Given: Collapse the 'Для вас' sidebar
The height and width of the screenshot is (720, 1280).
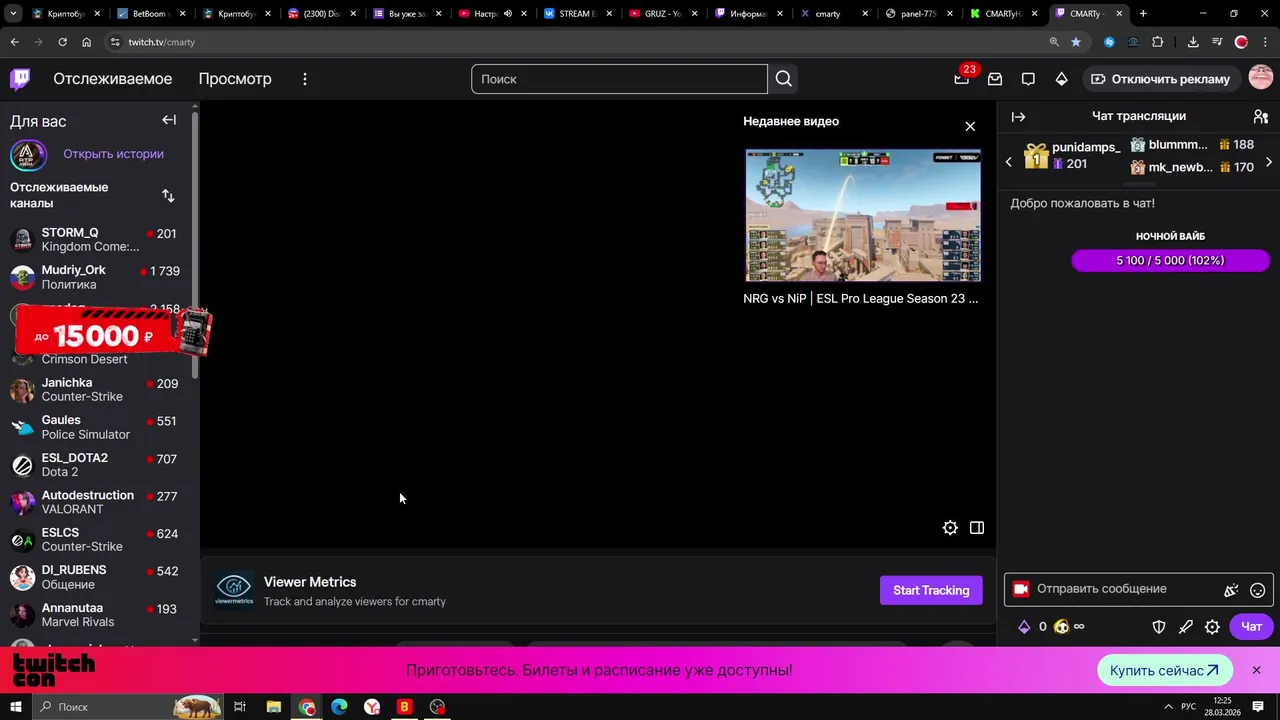Looking at the screenshot, I should click(169, 120).
